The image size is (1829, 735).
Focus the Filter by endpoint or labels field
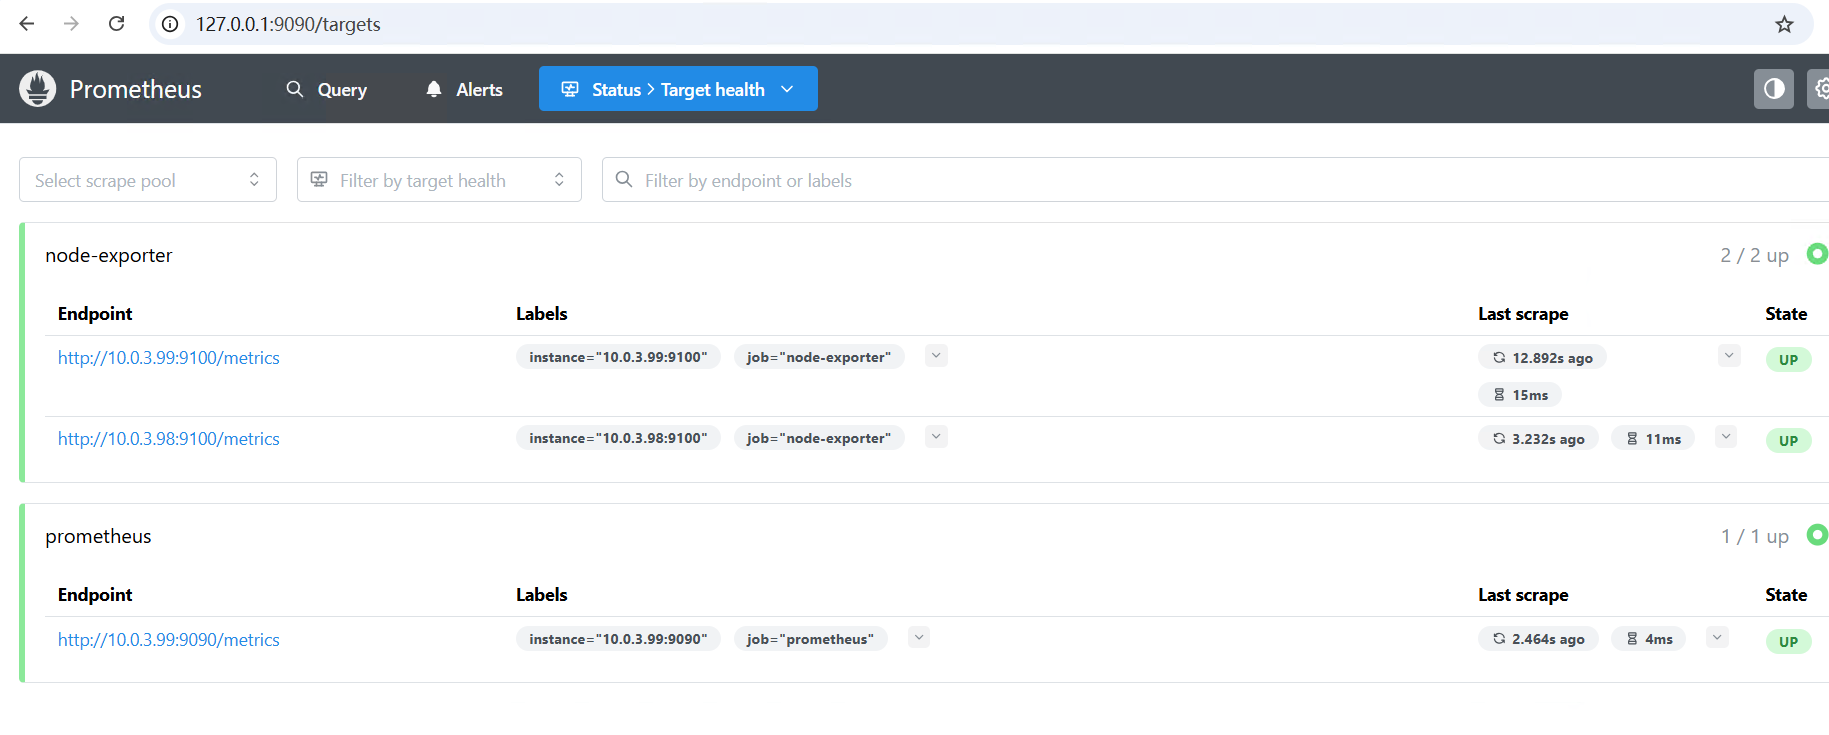pos(1215,180)
